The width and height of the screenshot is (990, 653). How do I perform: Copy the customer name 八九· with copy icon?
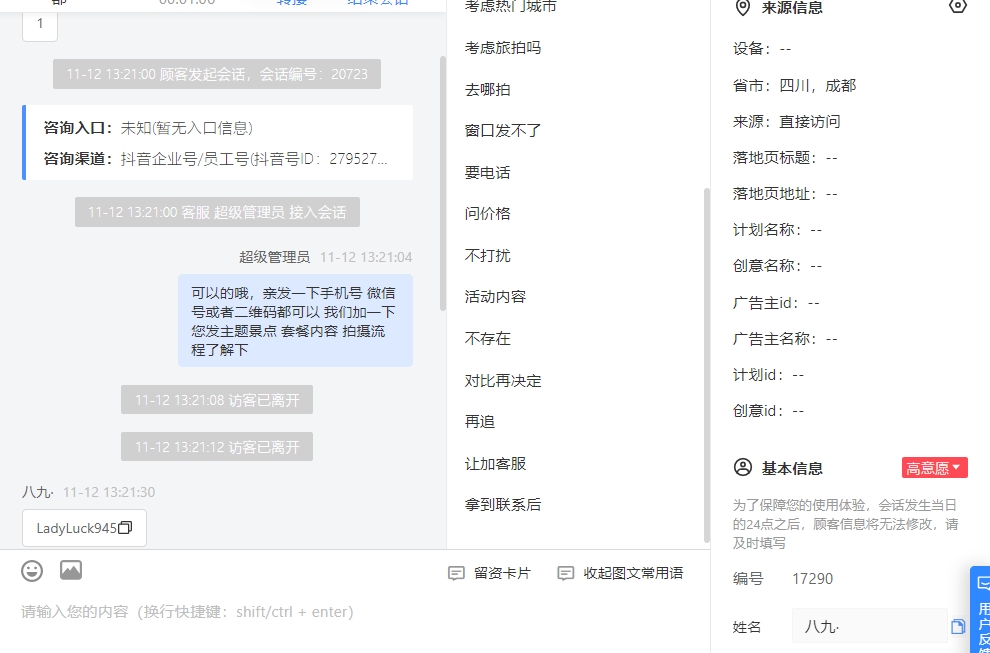958,626
